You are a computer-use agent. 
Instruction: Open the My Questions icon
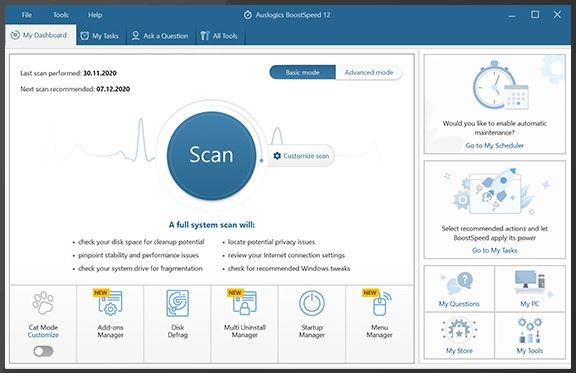pos(459,283)
